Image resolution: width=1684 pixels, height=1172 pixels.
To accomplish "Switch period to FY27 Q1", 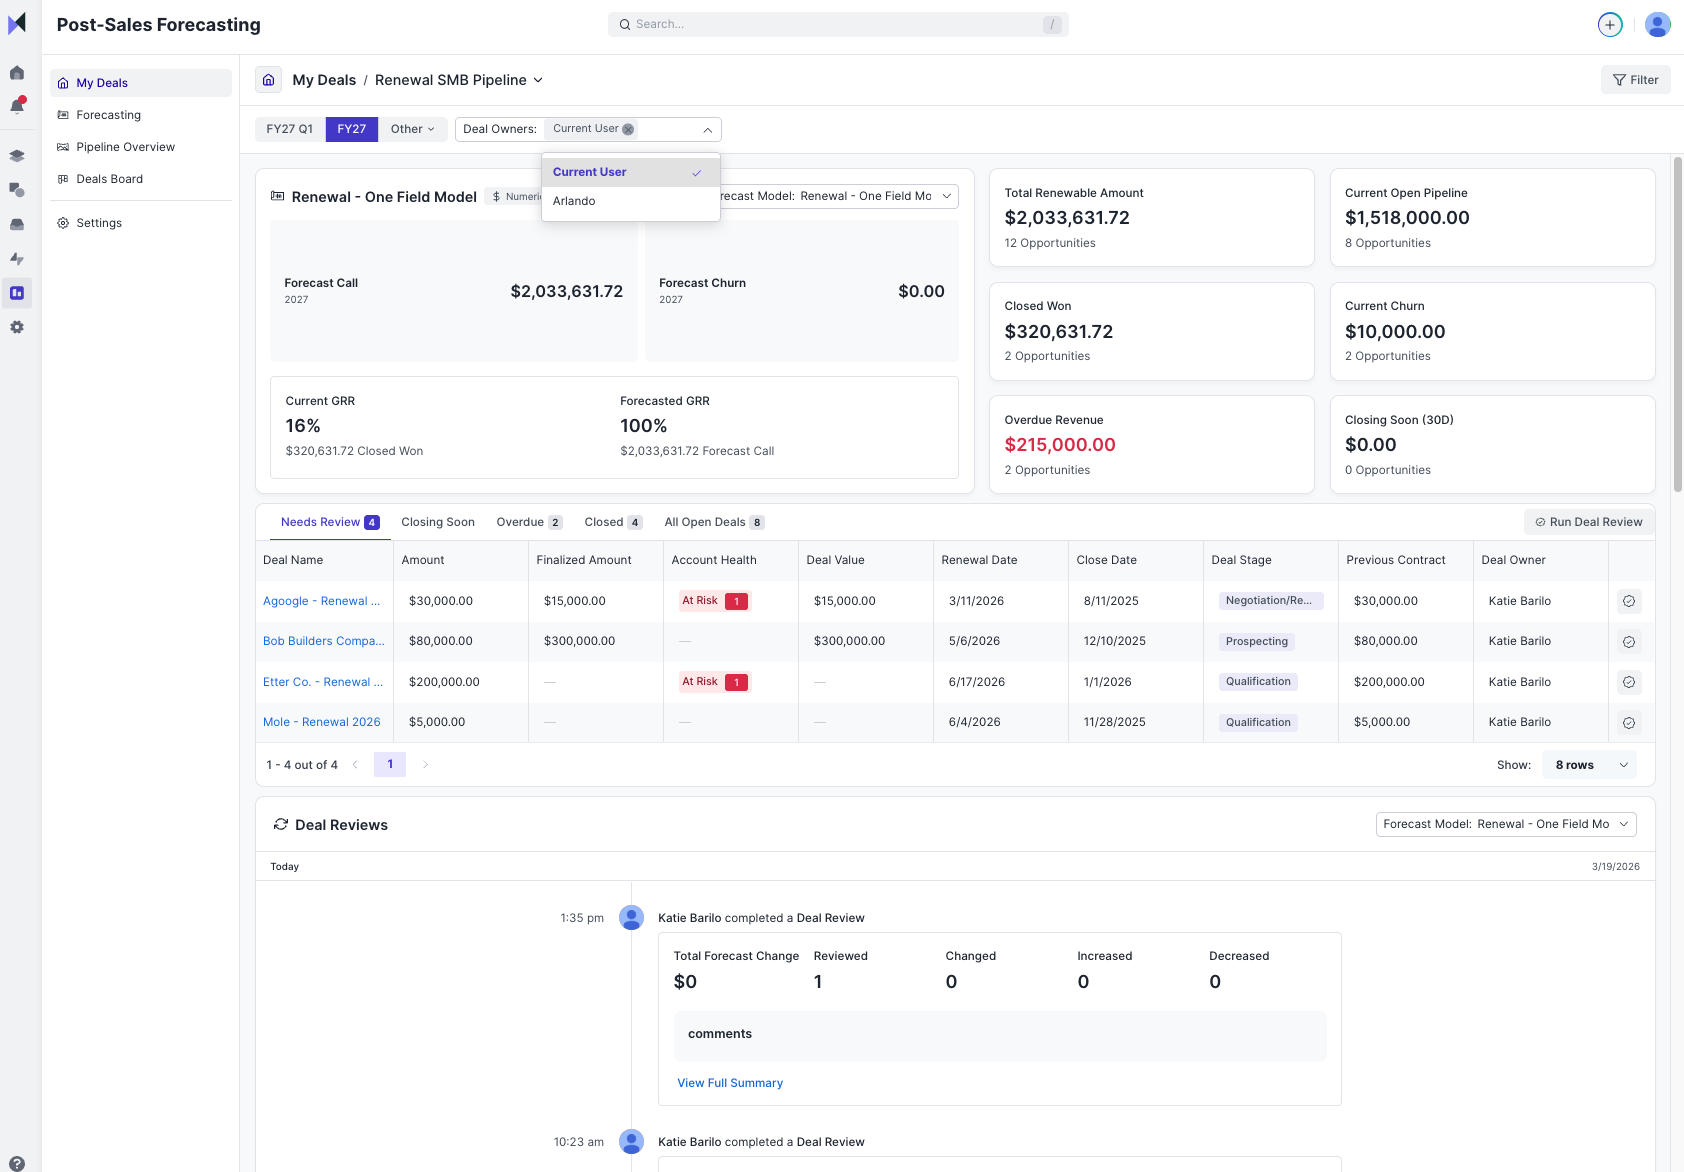I will 289,129.
